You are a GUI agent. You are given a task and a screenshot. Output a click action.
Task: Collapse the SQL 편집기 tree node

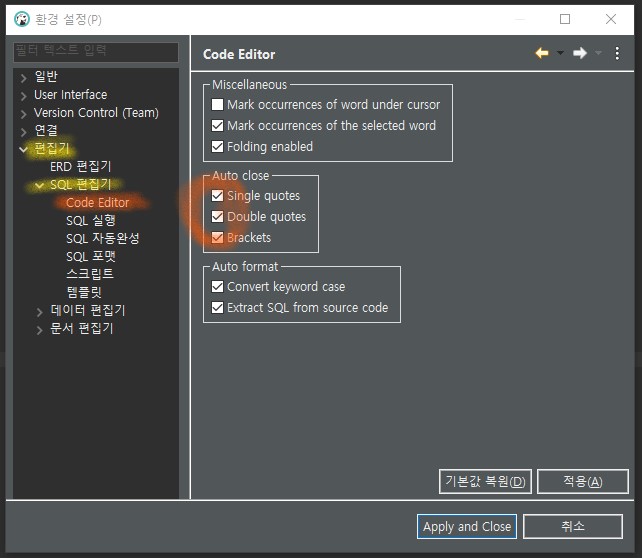point(39,185)
